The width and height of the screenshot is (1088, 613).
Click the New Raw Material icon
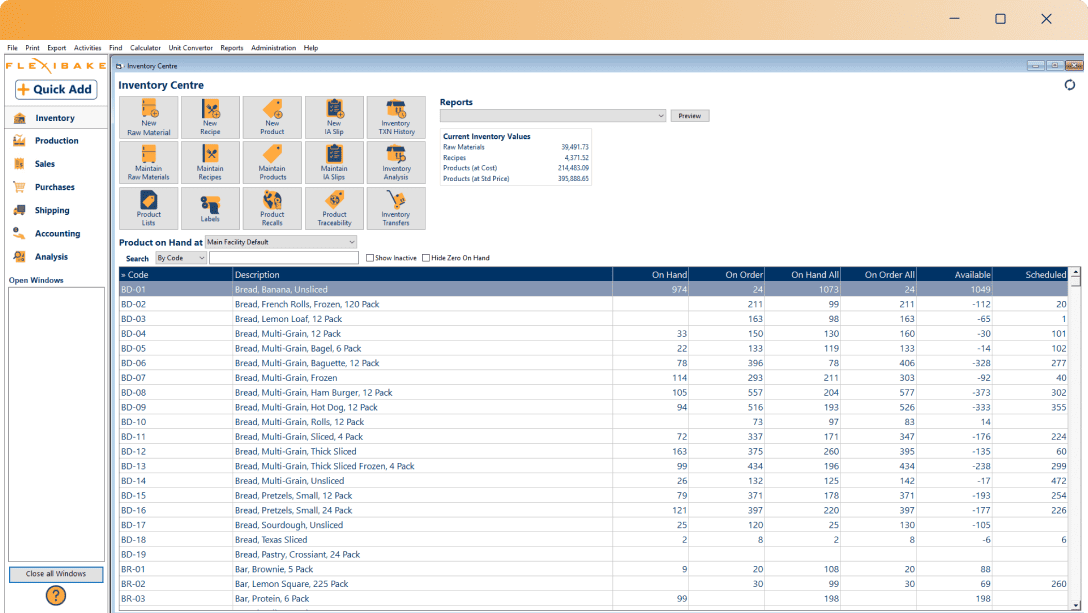(x=148, y=116)
